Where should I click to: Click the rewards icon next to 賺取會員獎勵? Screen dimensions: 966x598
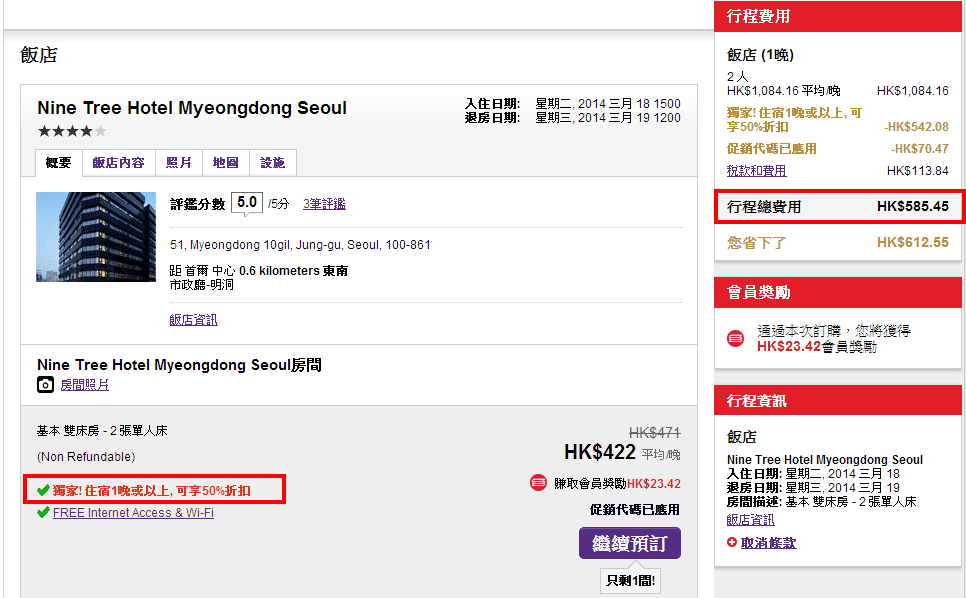click(538, 483)
